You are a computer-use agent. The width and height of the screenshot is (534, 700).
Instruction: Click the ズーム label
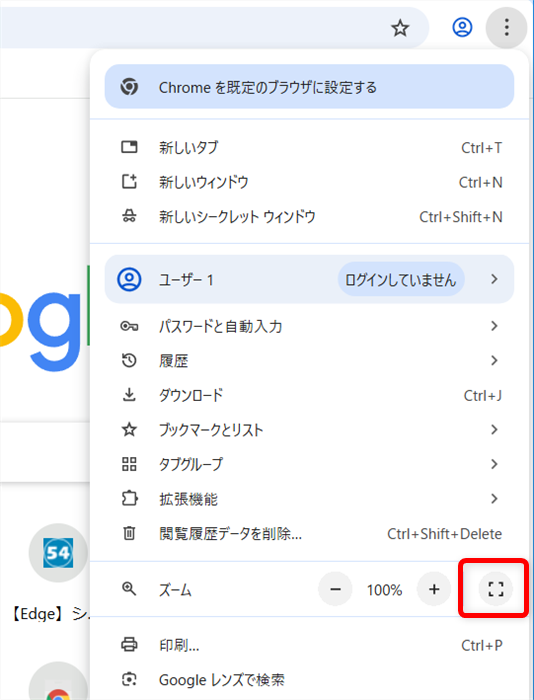pyautogui.click(x=175, y=590)
